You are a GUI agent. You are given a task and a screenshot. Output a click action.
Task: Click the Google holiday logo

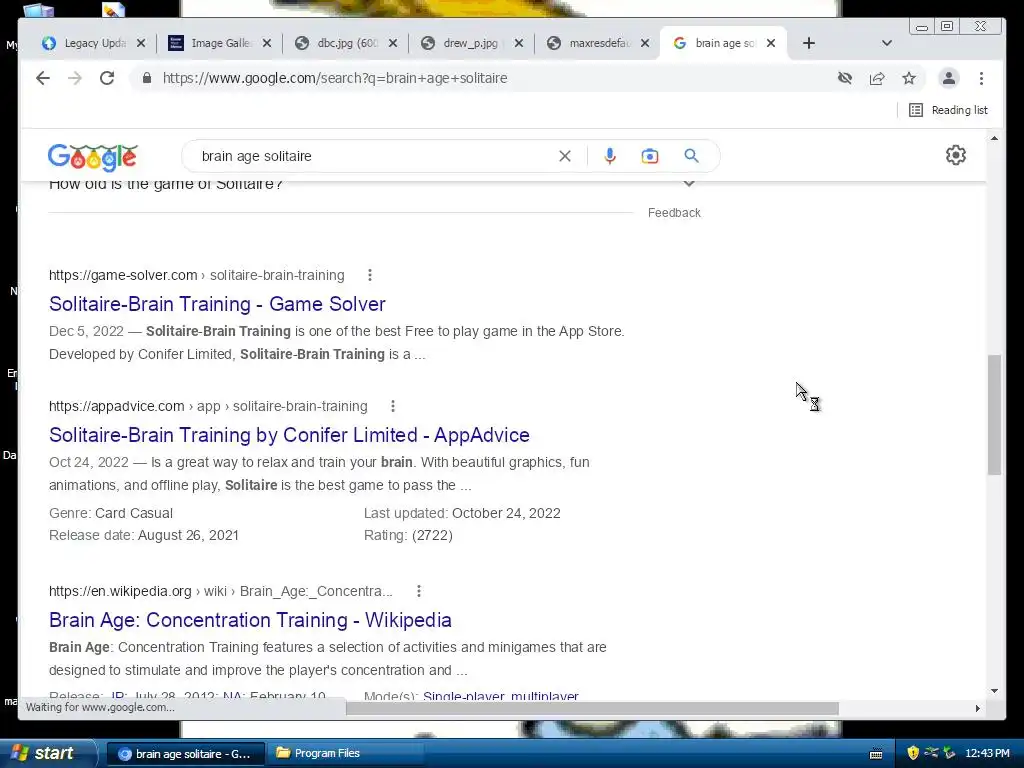click(93, 157)
